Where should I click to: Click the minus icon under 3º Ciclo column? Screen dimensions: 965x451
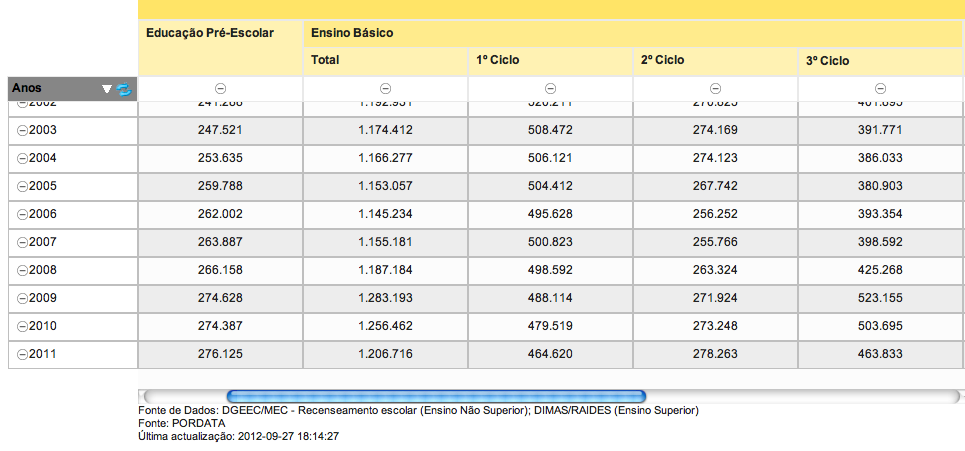tap(880, 89)
